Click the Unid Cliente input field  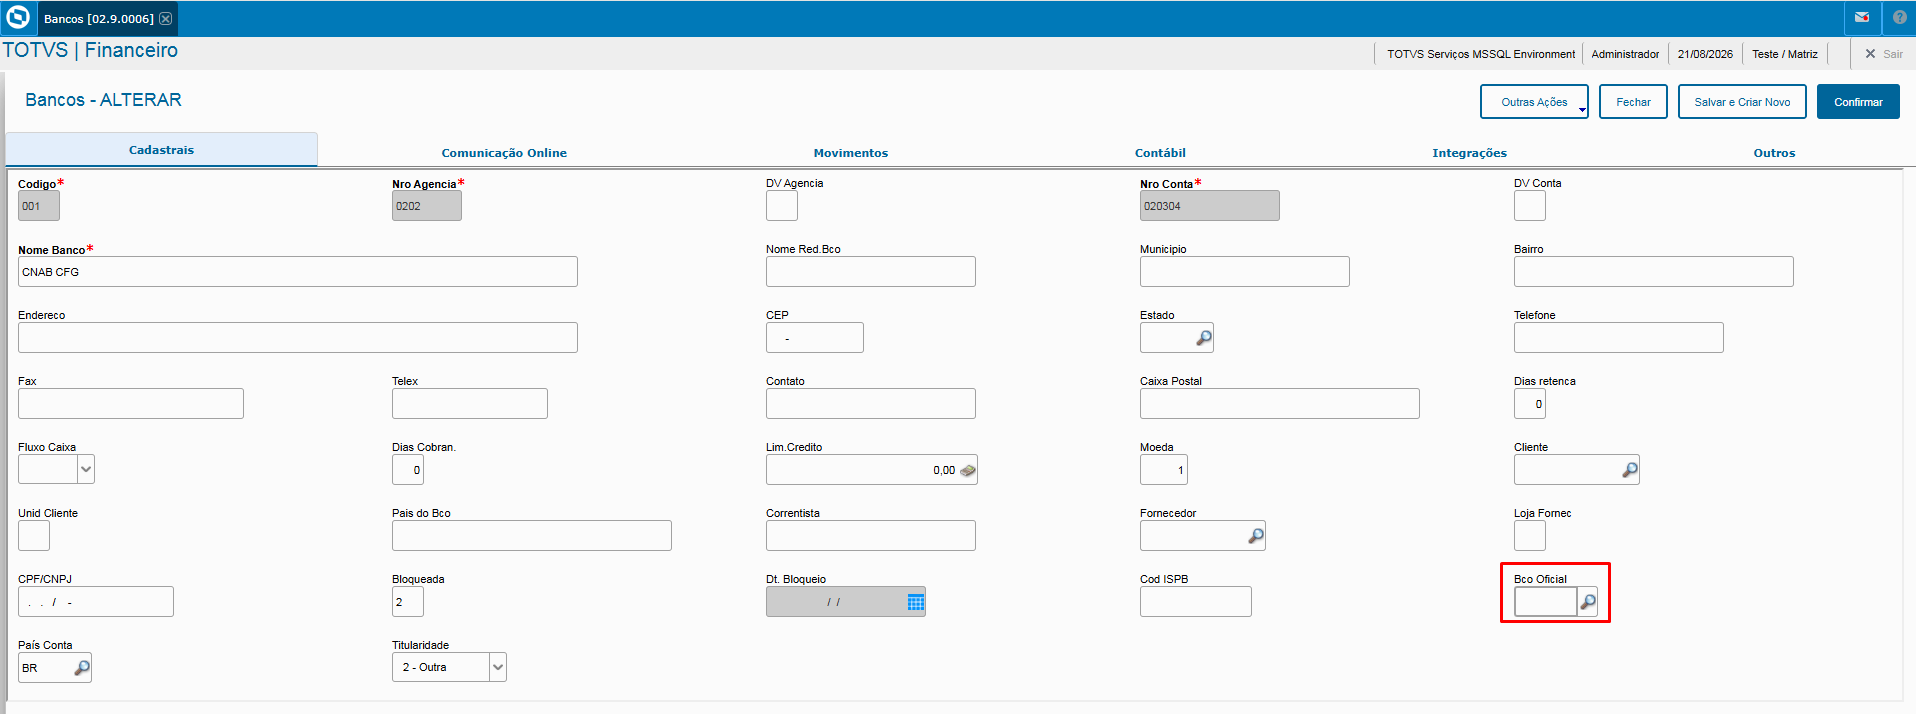pyautogui.click(x=34, y=536)
